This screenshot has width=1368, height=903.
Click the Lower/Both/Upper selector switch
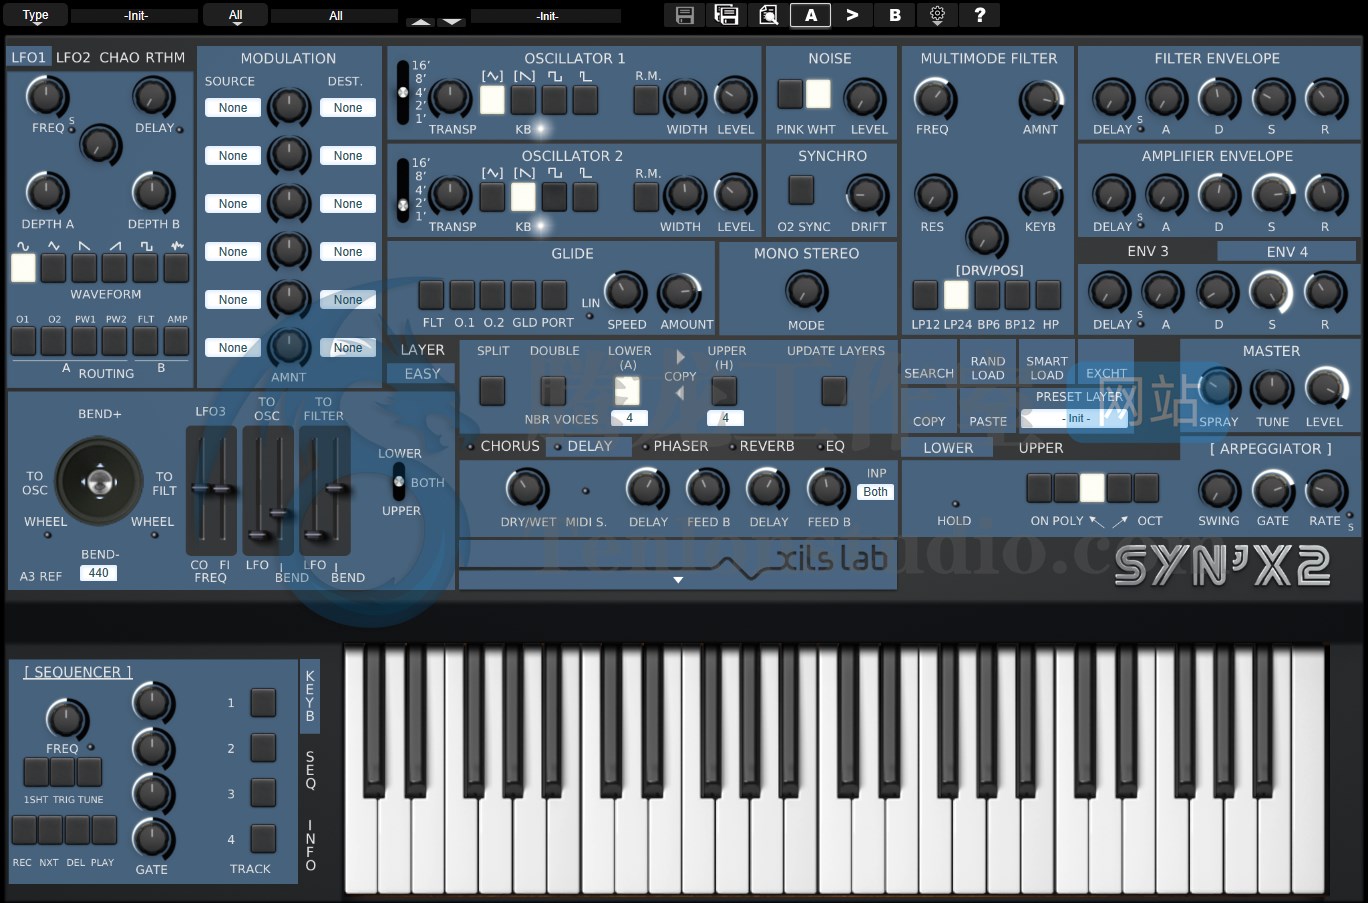pos(399,482)
